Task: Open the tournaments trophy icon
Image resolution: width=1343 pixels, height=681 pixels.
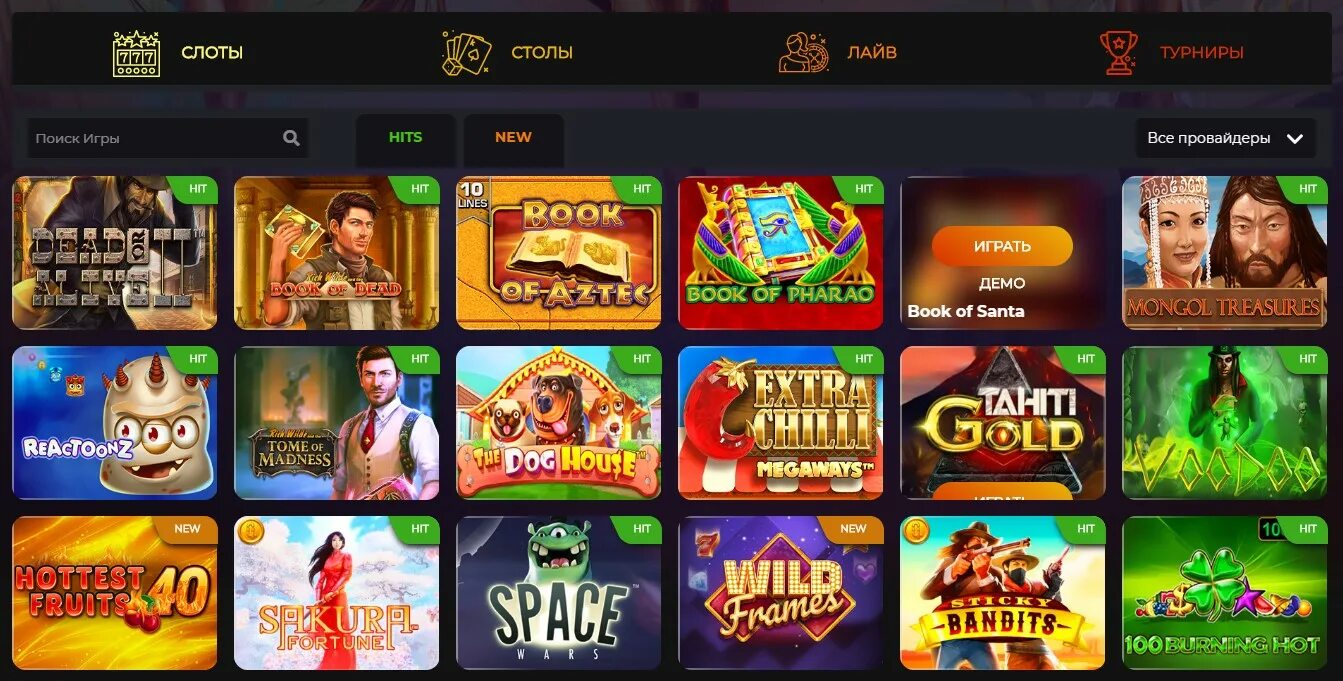Action: (1118, 53)
